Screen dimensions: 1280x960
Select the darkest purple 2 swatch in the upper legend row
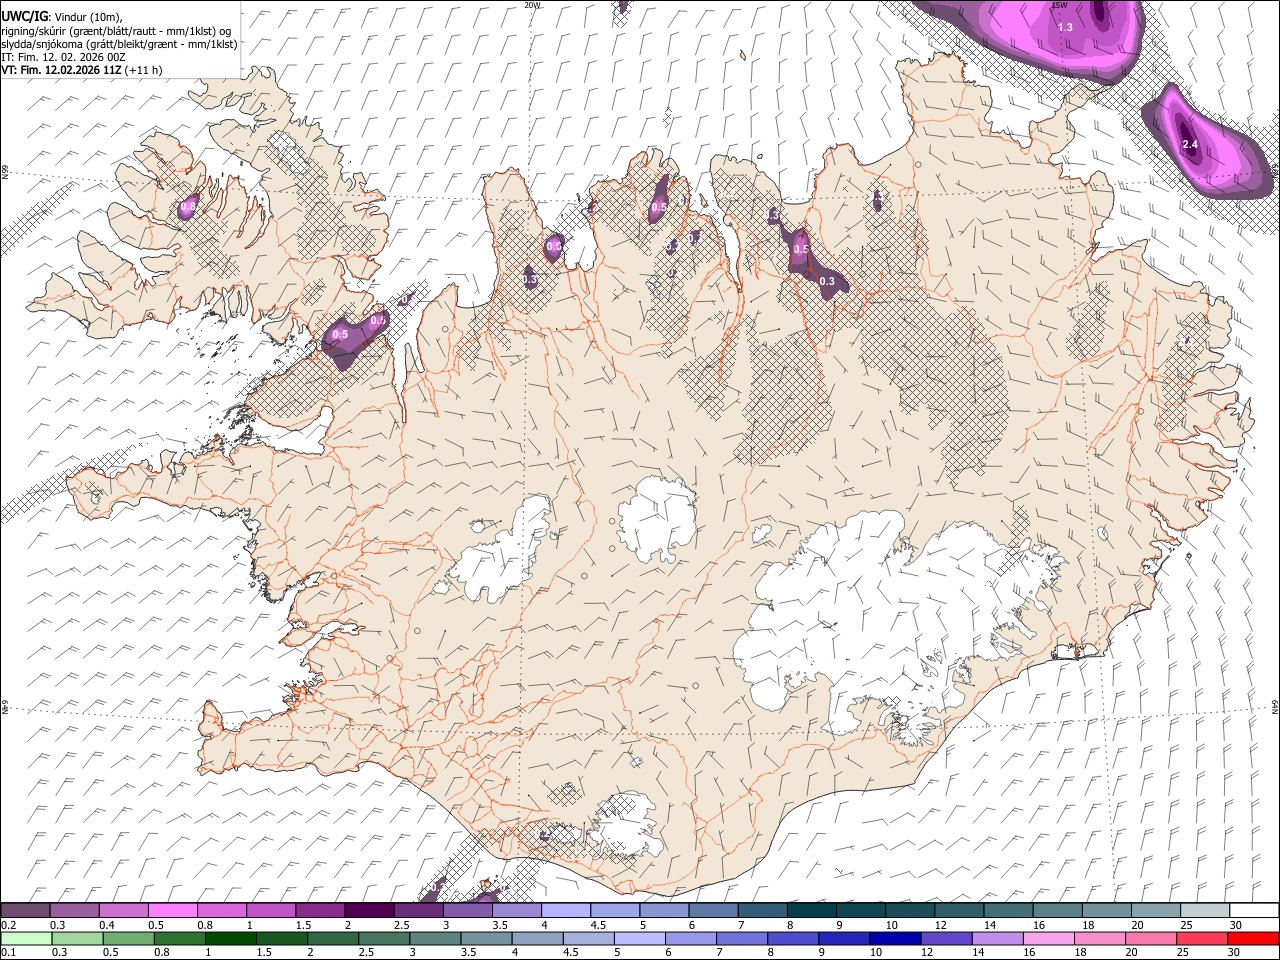click(369, 910)
